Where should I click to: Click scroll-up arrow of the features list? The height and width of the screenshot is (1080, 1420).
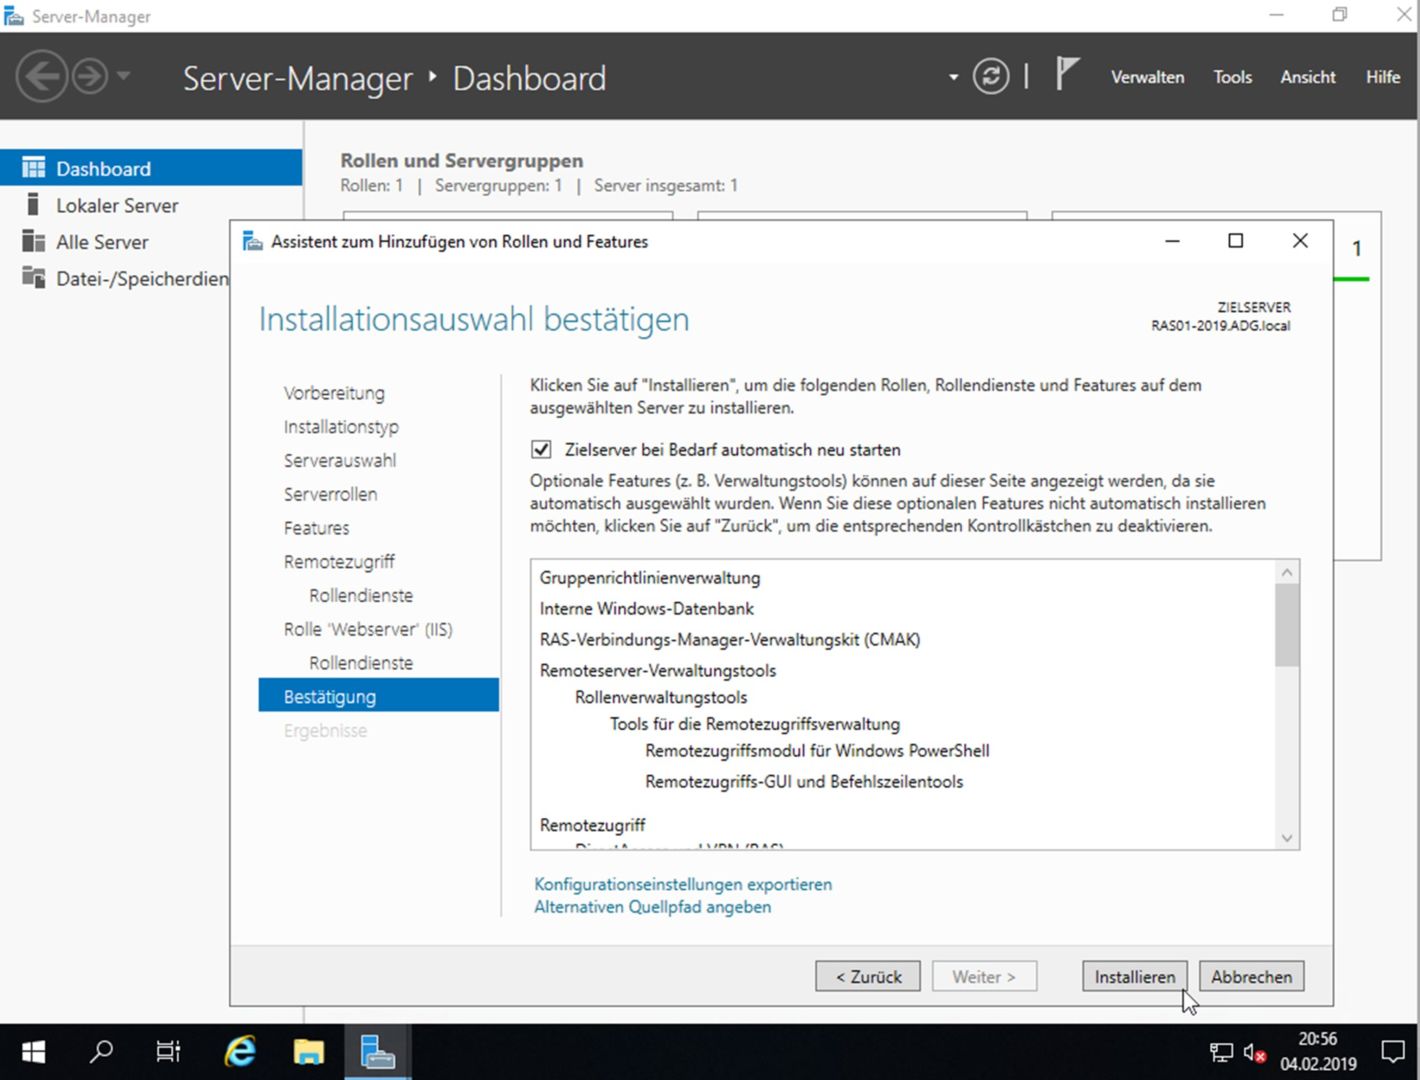(1287, 572)
